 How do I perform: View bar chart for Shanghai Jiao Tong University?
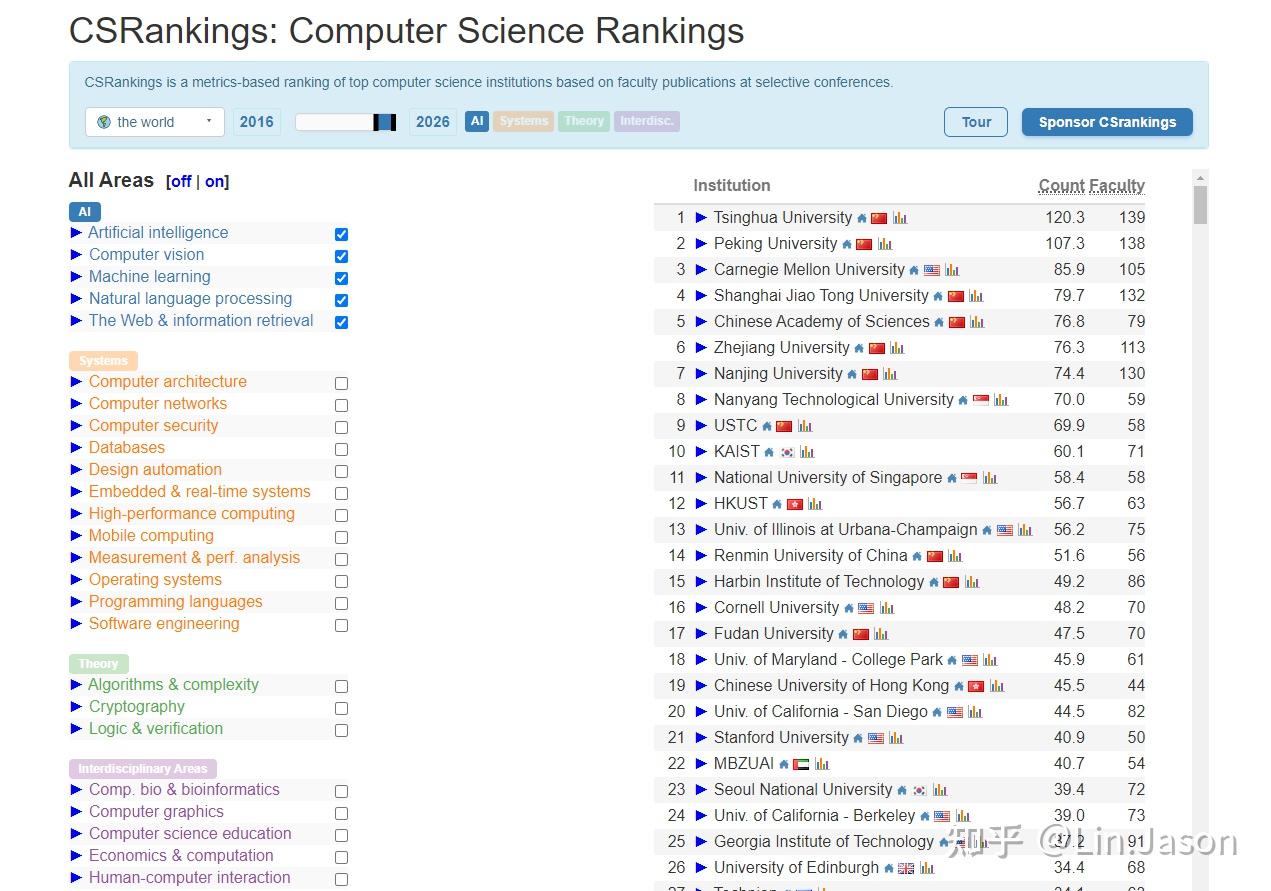click(x=976, y=296)
